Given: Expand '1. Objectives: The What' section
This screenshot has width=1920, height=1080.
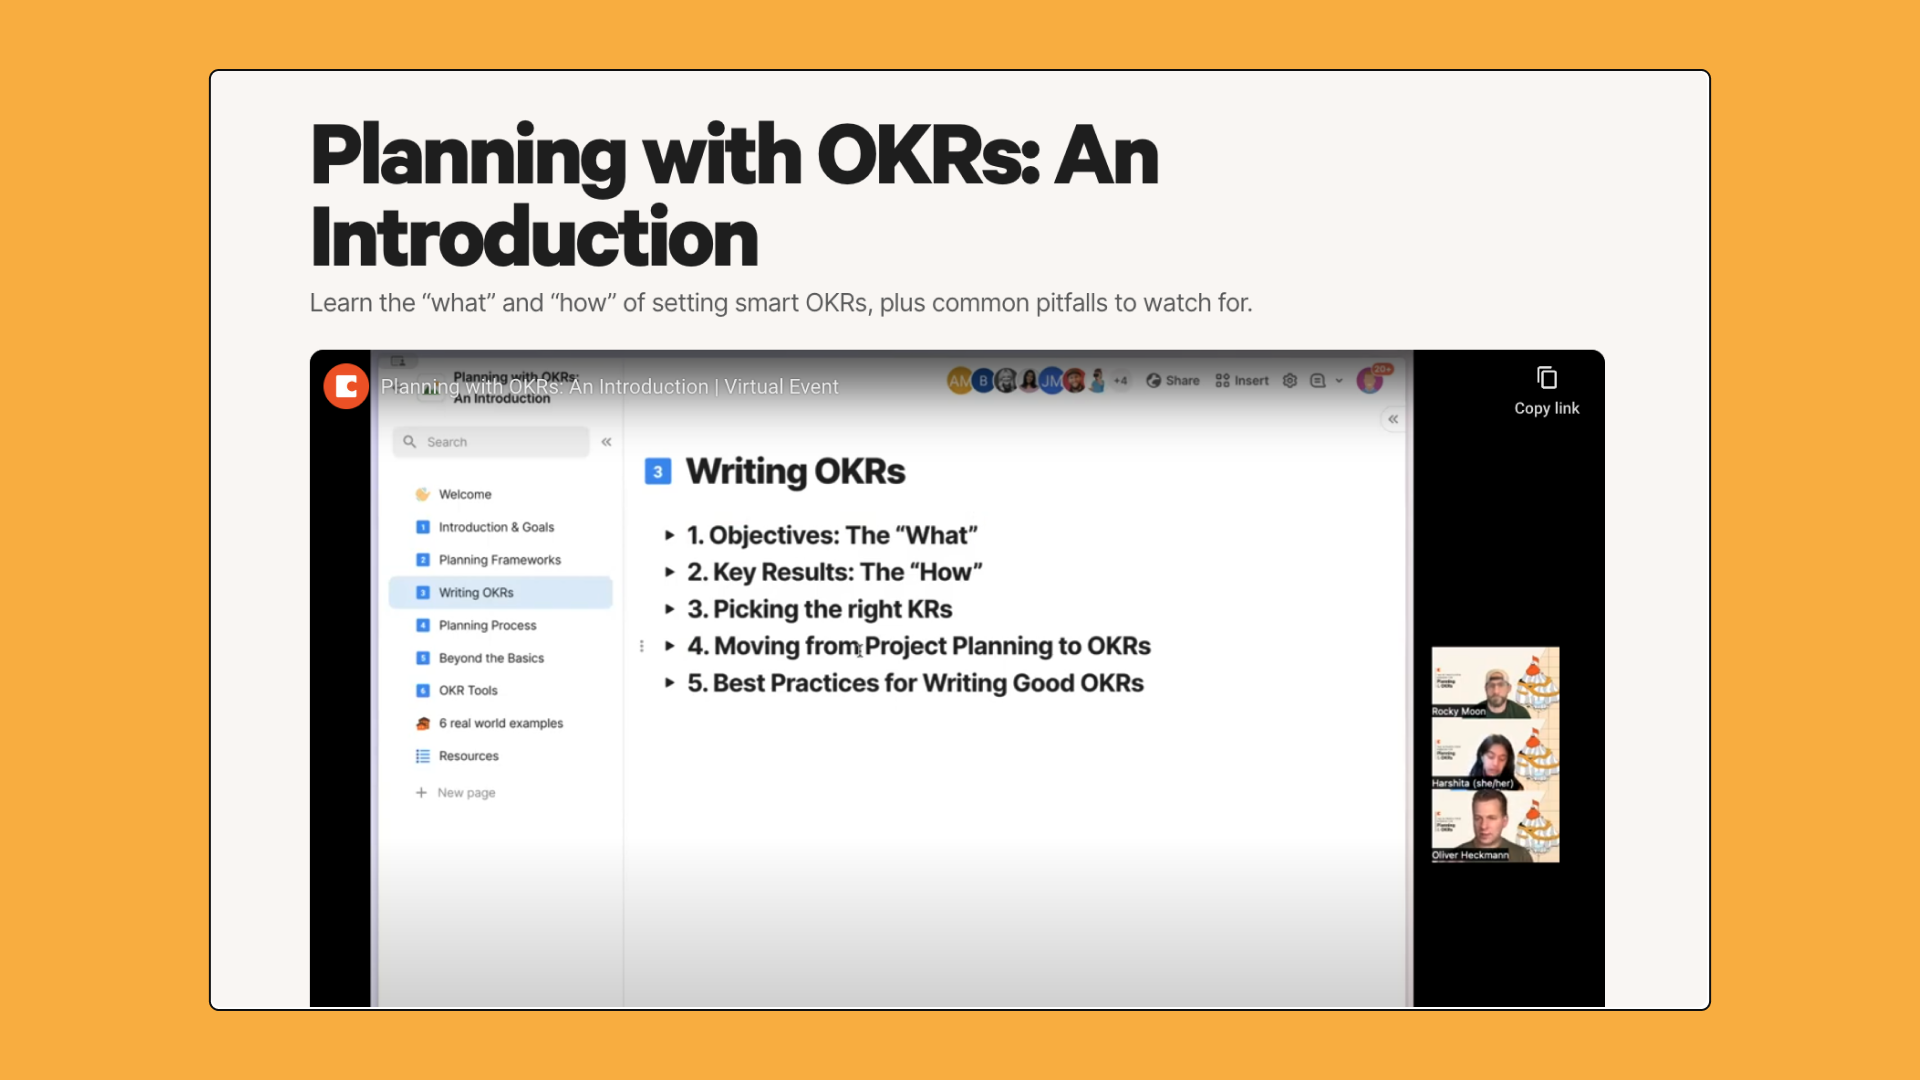Looking at the screenshot, I should pyautogui.click(x=669, y=536).
